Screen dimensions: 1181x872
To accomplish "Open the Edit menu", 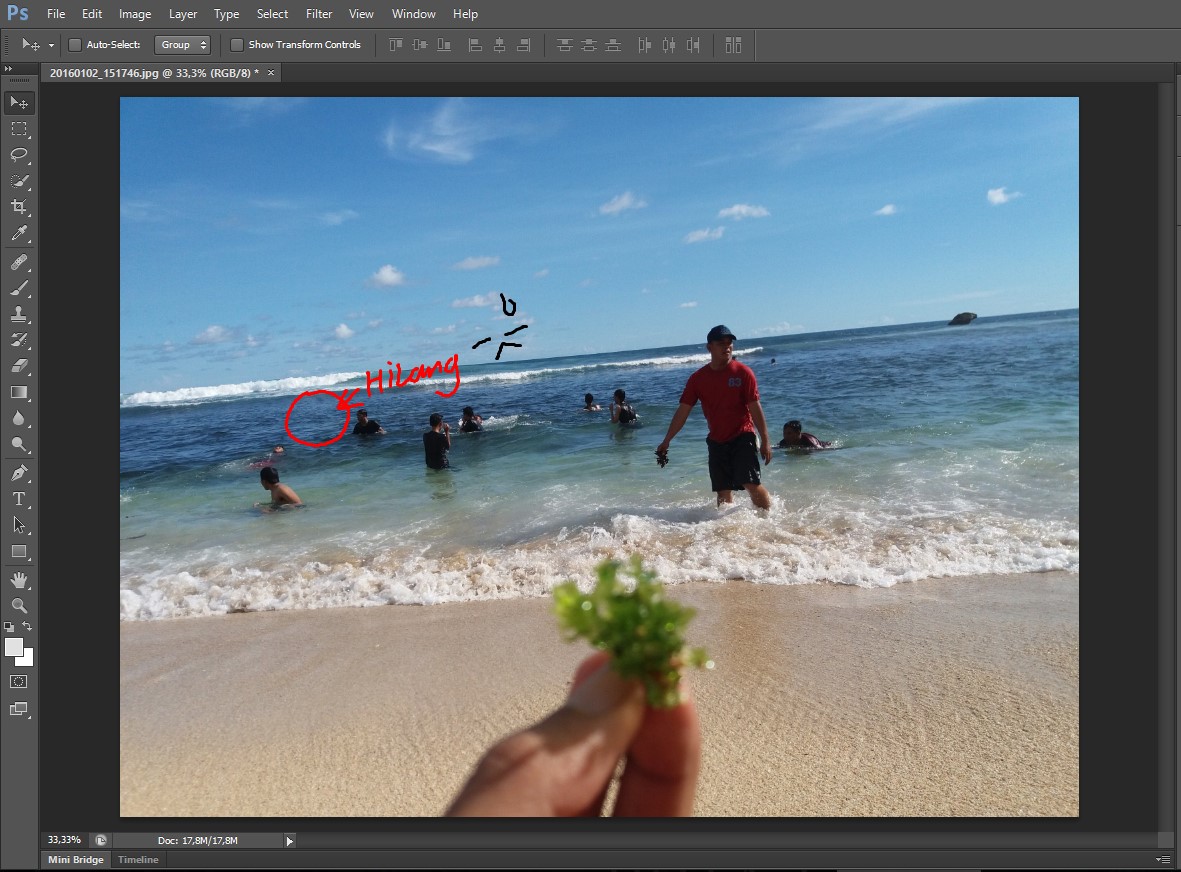I will (92, 14).
